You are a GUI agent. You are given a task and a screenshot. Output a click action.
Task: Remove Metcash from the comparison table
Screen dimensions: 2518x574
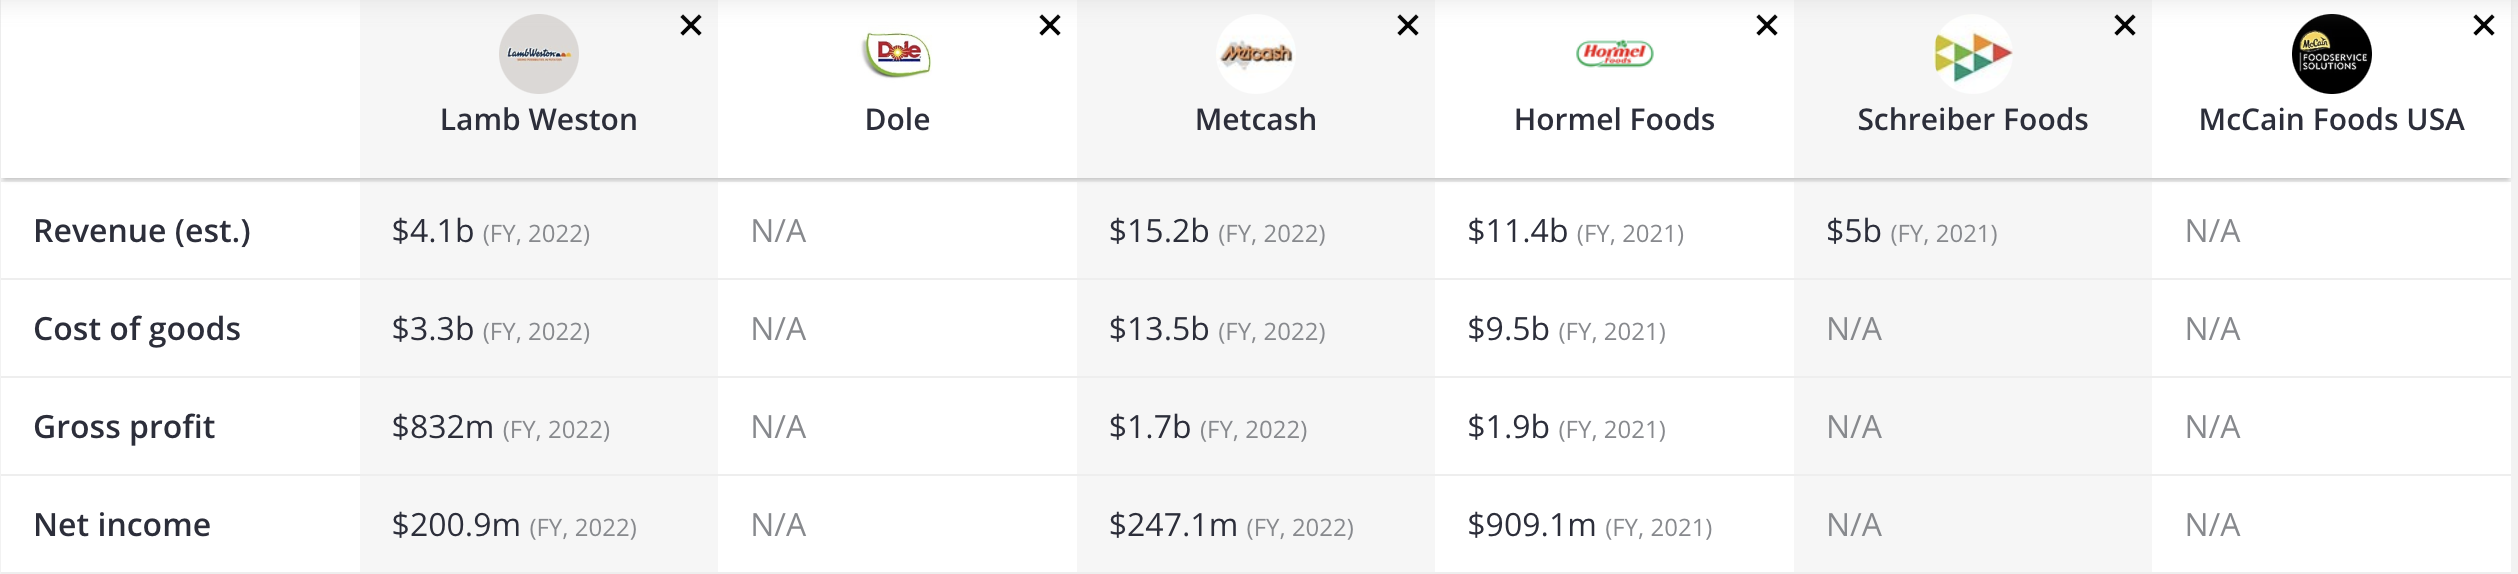pyautogui.click(x=1408, y=26)
